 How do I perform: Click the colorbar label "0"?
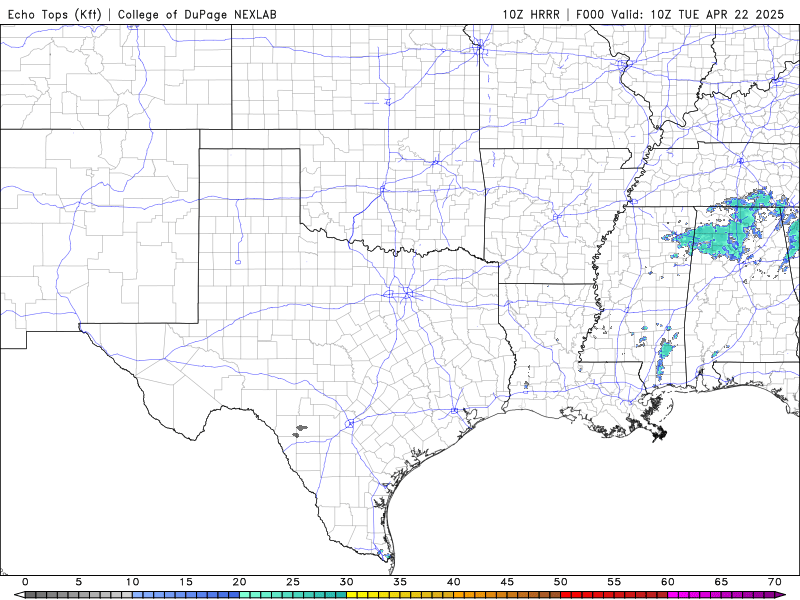pos(26,582)
